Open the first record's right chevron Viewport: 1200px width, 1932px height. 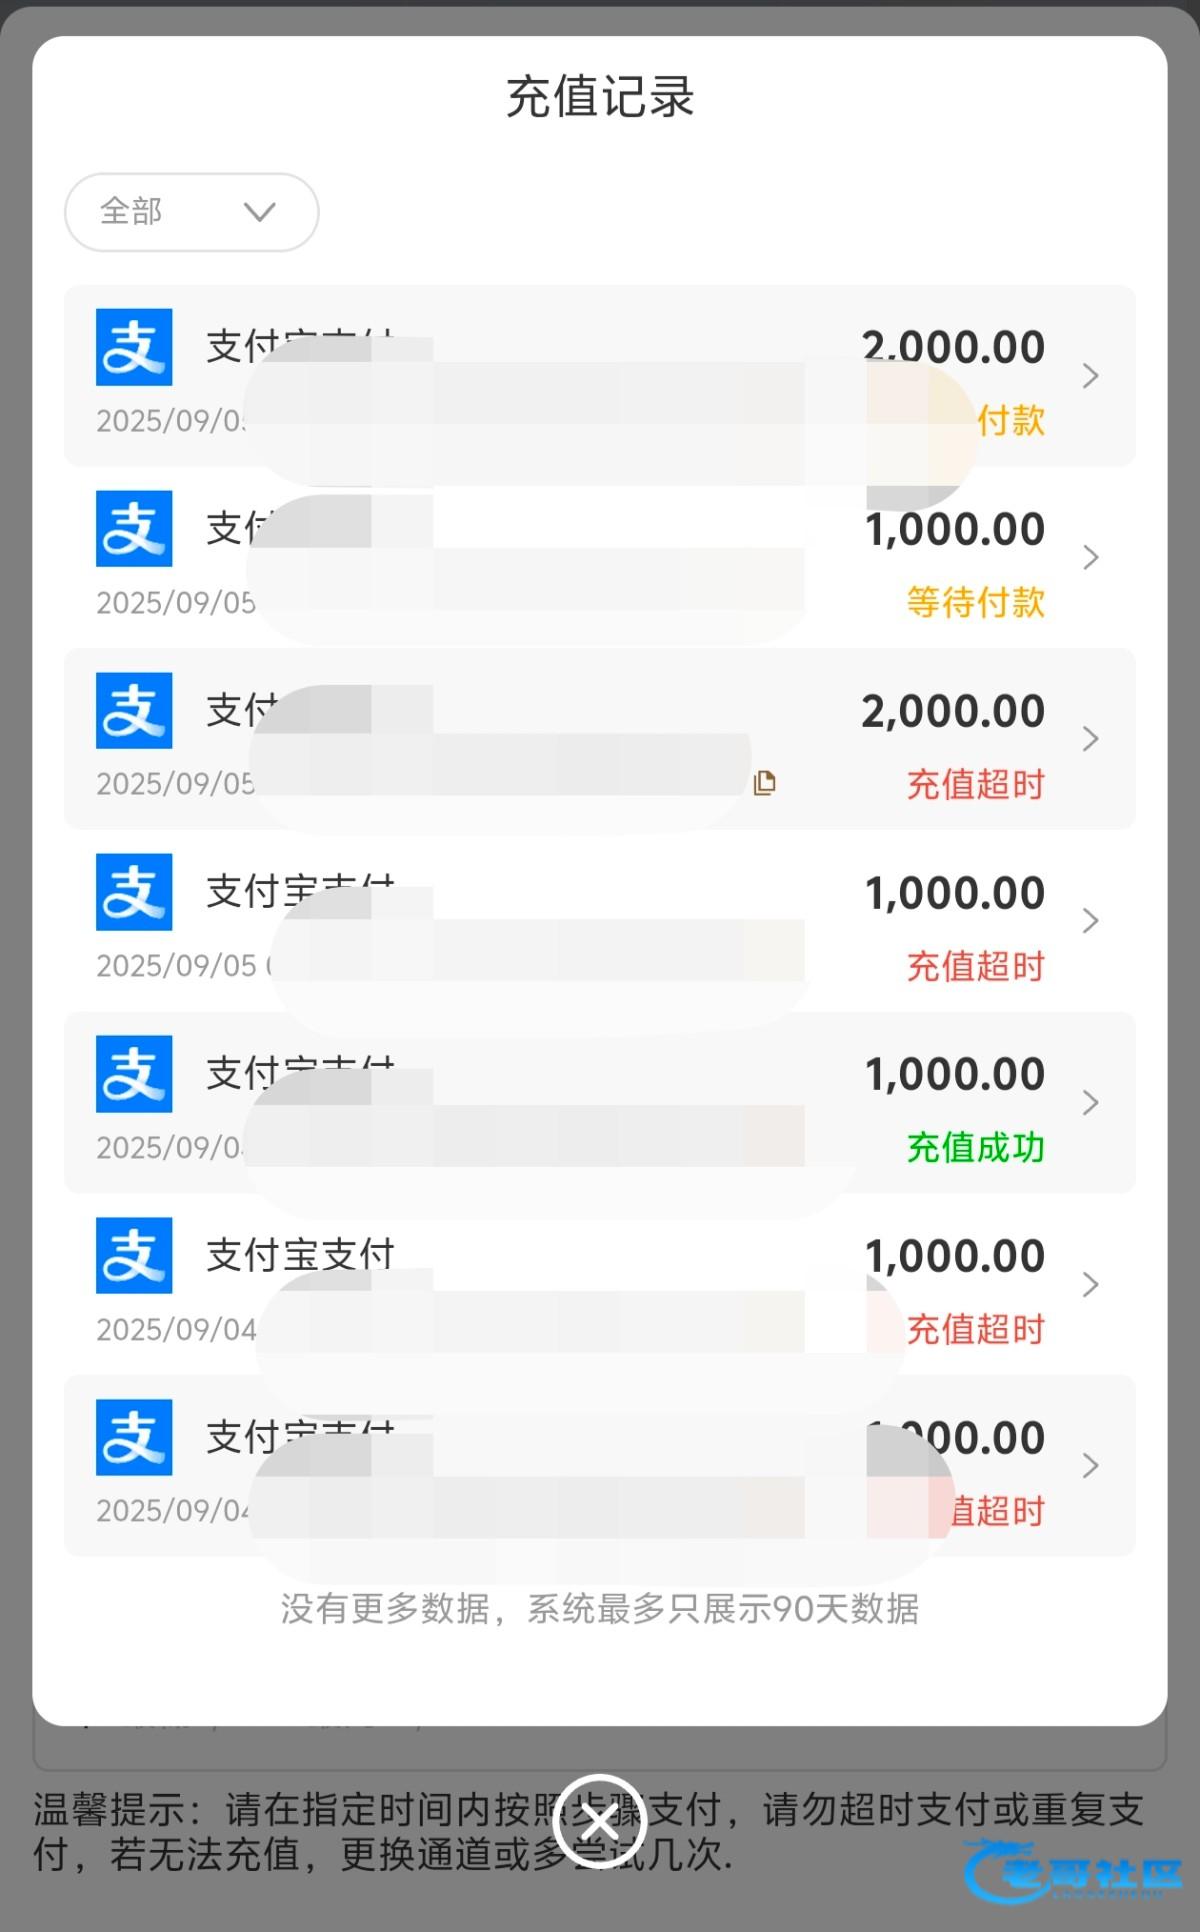pyautogui.click(x=1090, y=376)
